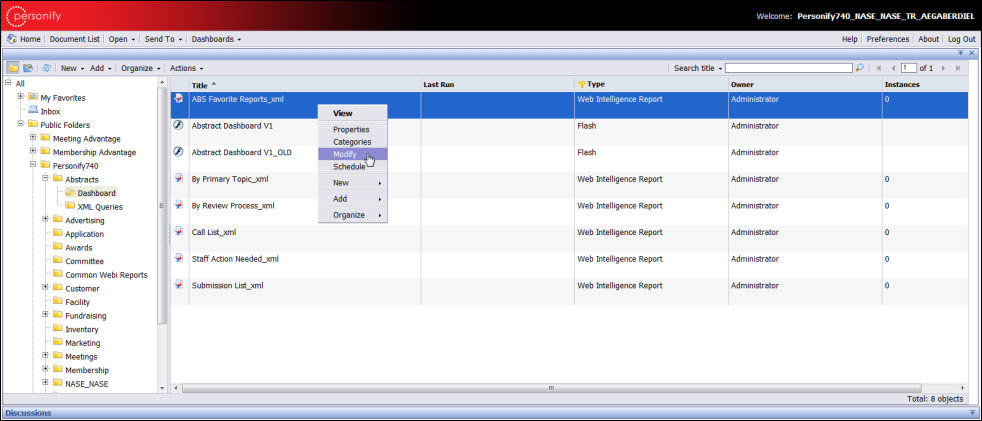The height and width of the screenshot is (421, 982).
Task: Click the Inbox icon in the tree
Action: coord(33,110)
